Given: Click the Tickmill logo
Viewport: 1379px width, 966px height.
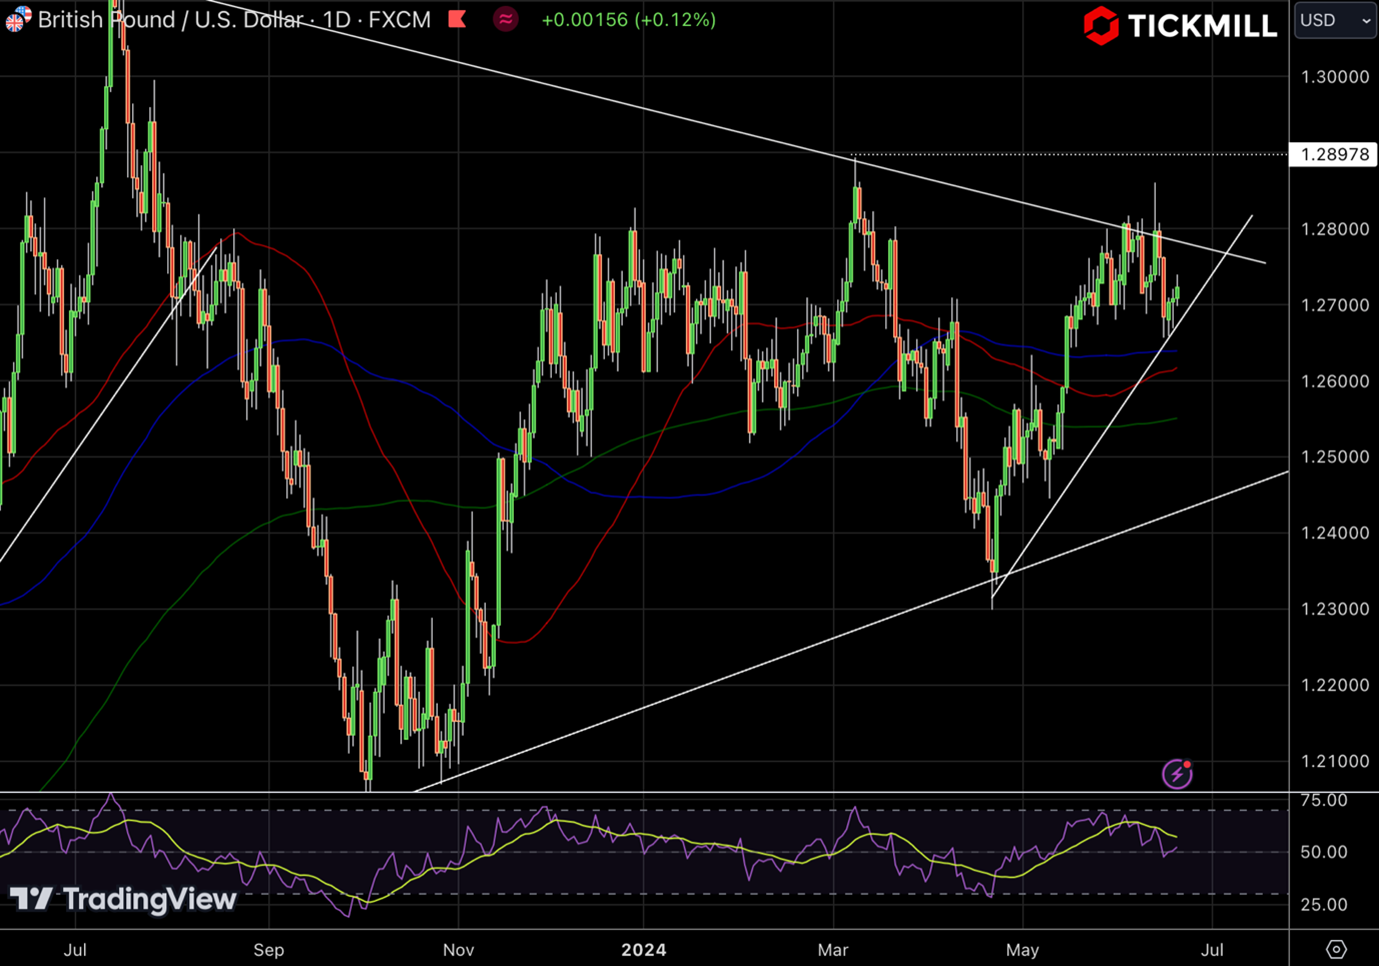Looking at the screenshot, I should pos(1180,25).
